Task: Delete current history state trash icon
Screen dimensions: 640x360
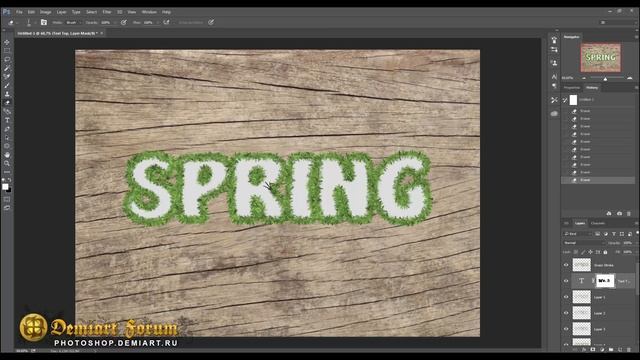Action: click(x=629, y=213)
